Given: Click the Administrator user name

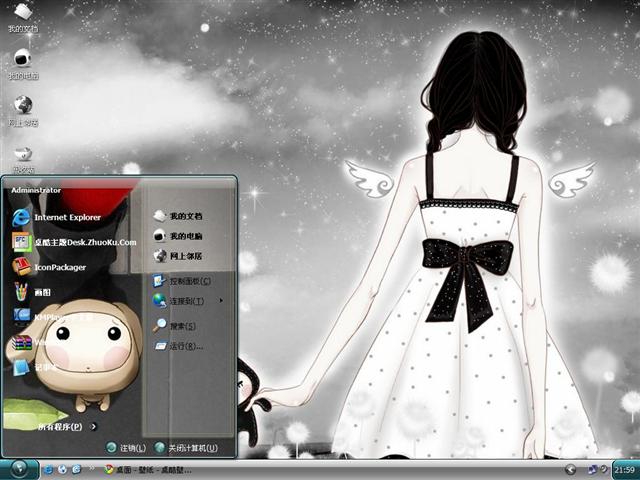Looking at the screenshot, I should click(36, 190).
